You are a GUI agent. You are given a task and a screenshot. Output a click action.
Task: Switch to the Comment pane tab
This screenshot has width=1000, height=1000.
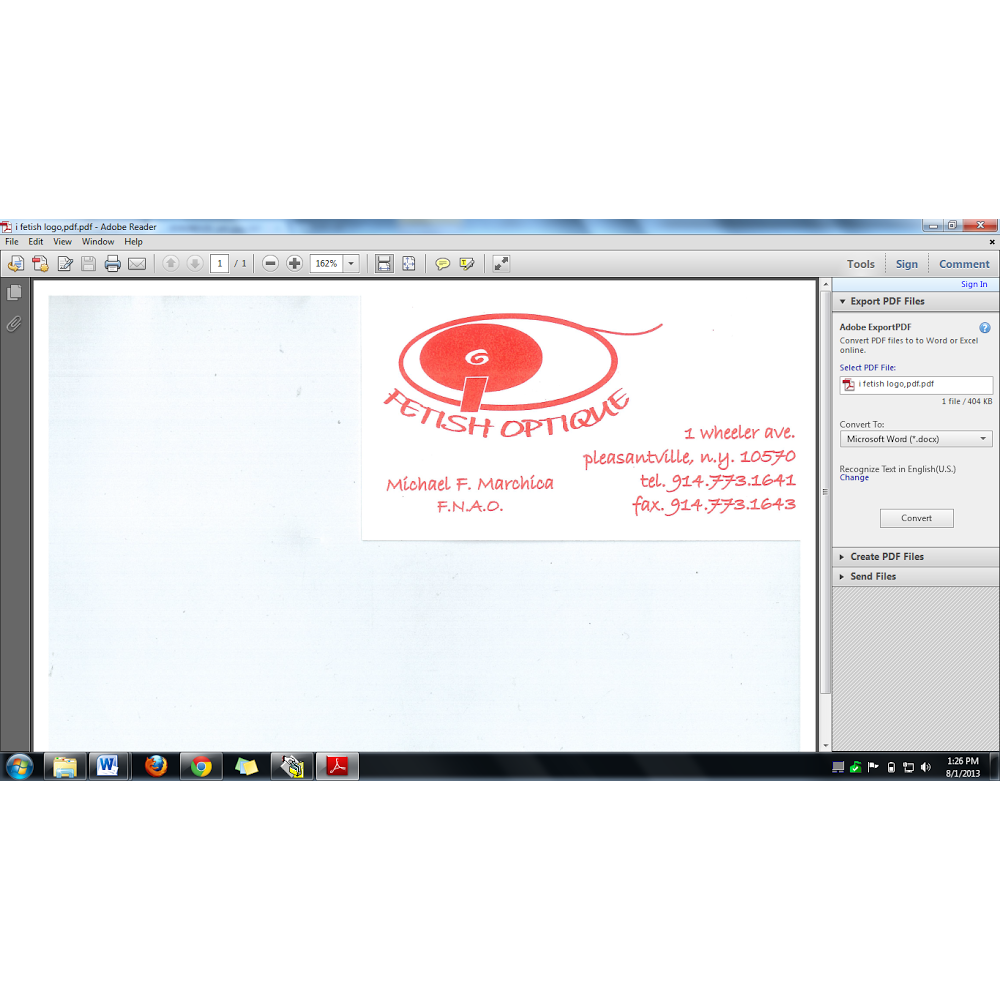click(964, 264)
